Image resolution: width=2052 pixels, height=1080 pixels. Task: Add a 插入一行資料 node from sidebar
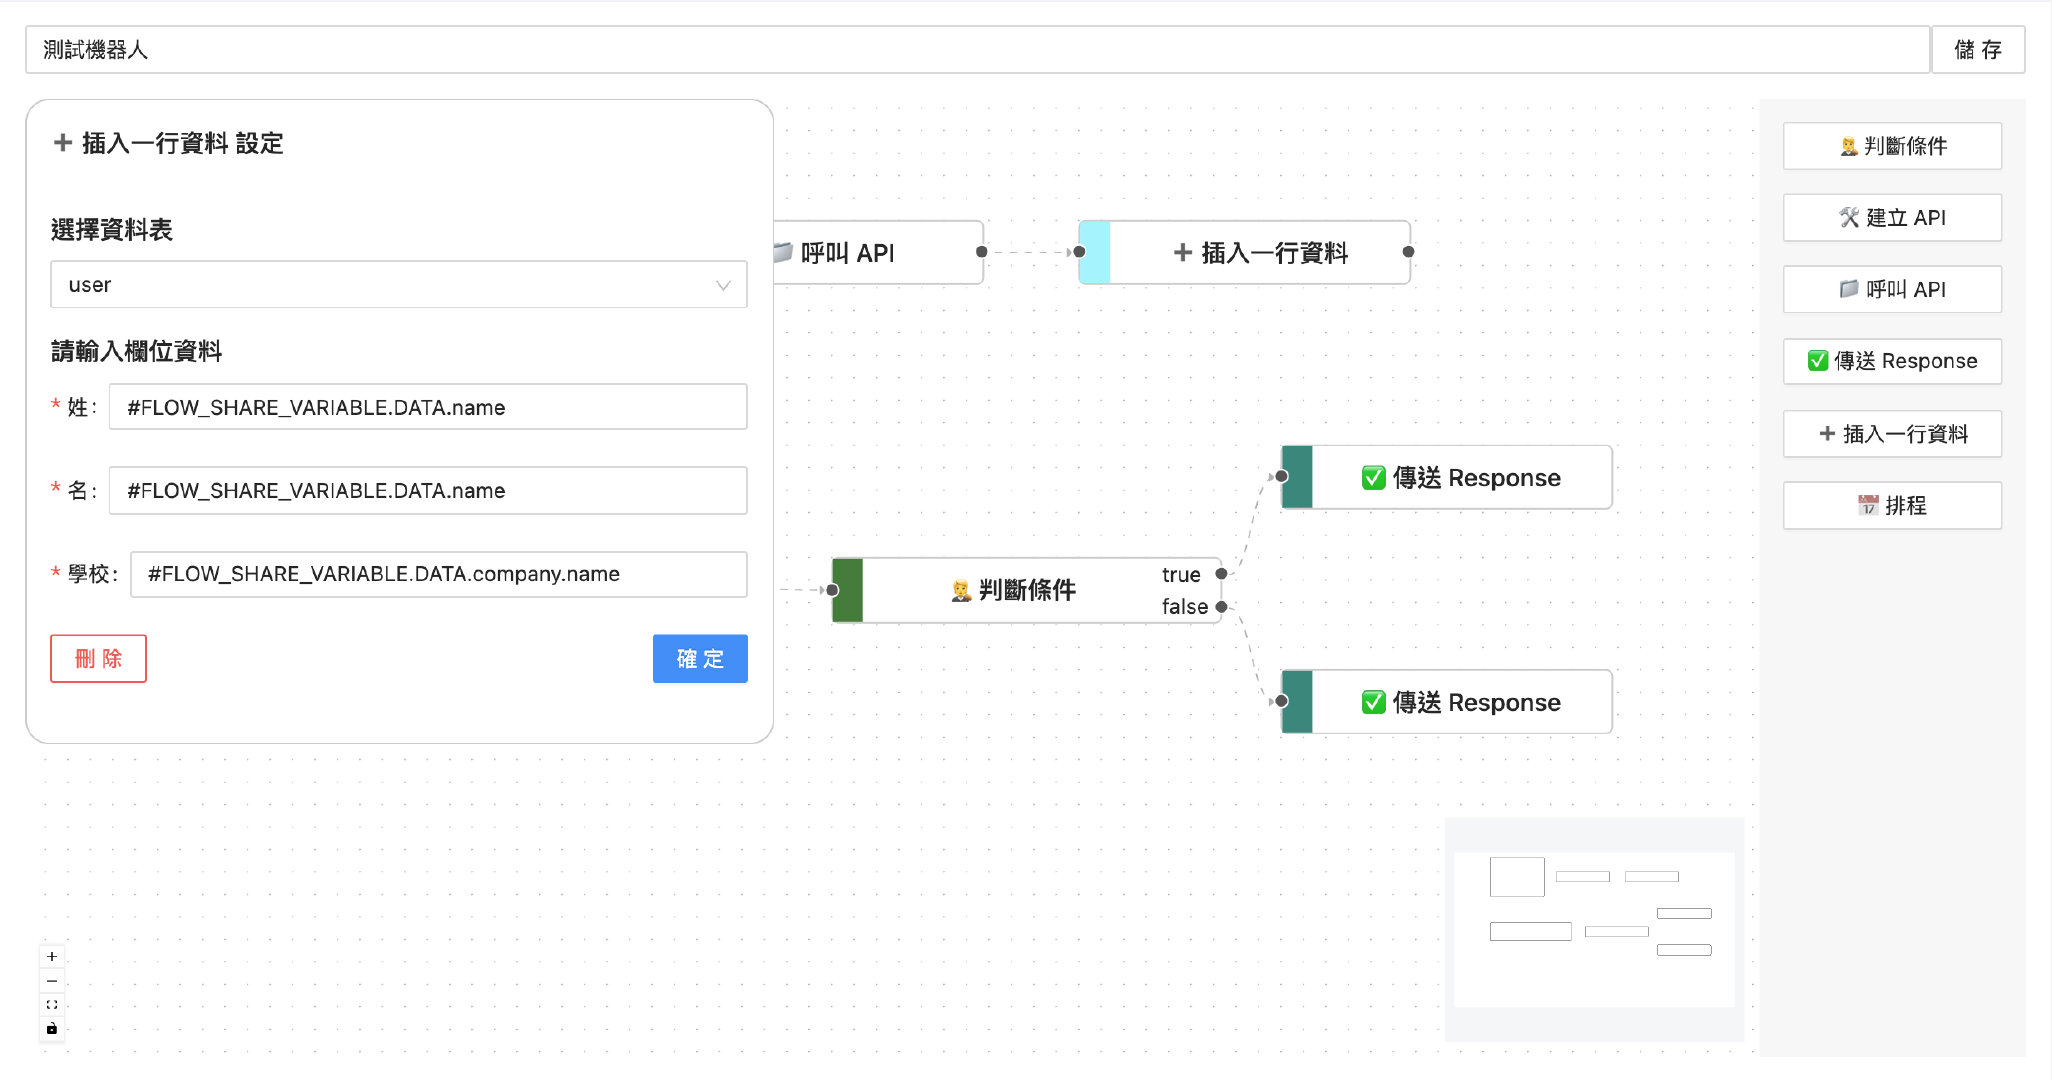pyautogui.click(x=1892, y=434)
